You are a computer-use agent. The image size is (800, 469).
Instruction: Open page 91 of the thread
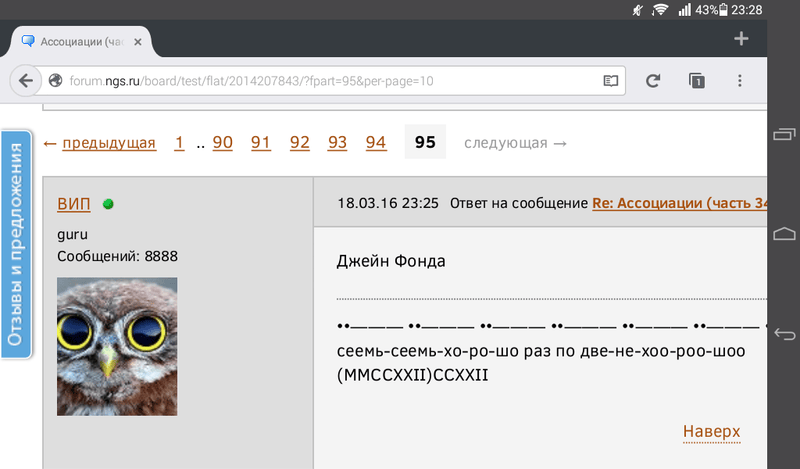click(x=261, y=142)
